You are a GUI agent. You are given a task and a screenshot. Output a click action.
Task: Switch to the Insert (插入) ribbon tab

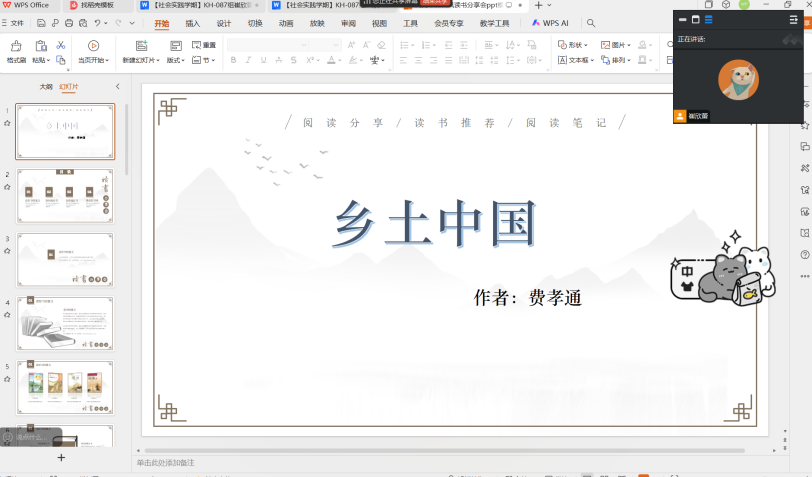tap(192, 22)
